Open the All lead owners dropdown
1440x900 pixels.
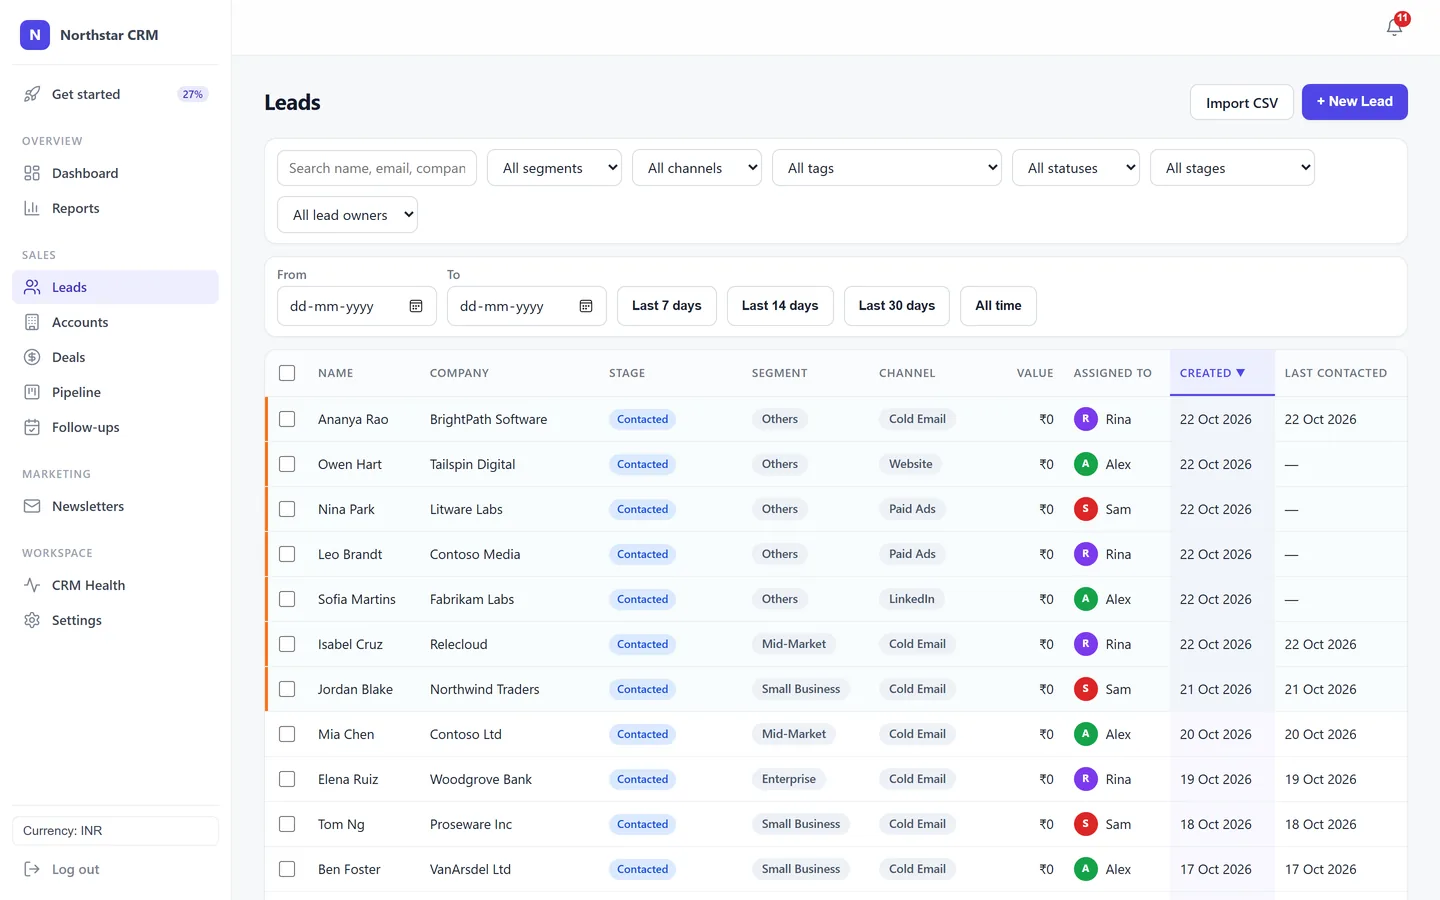click(x=347, y=215)
